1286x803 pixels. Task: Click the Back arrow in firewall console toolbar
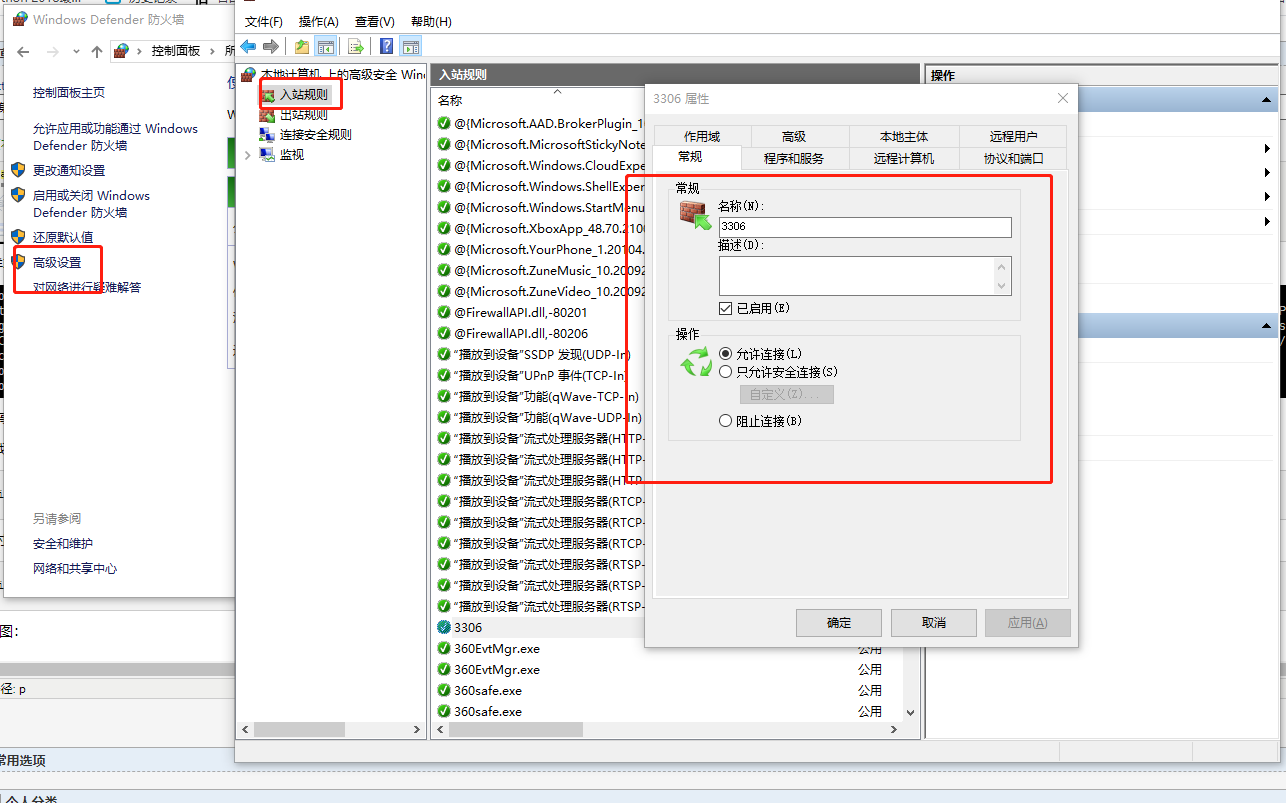point(248,46)
